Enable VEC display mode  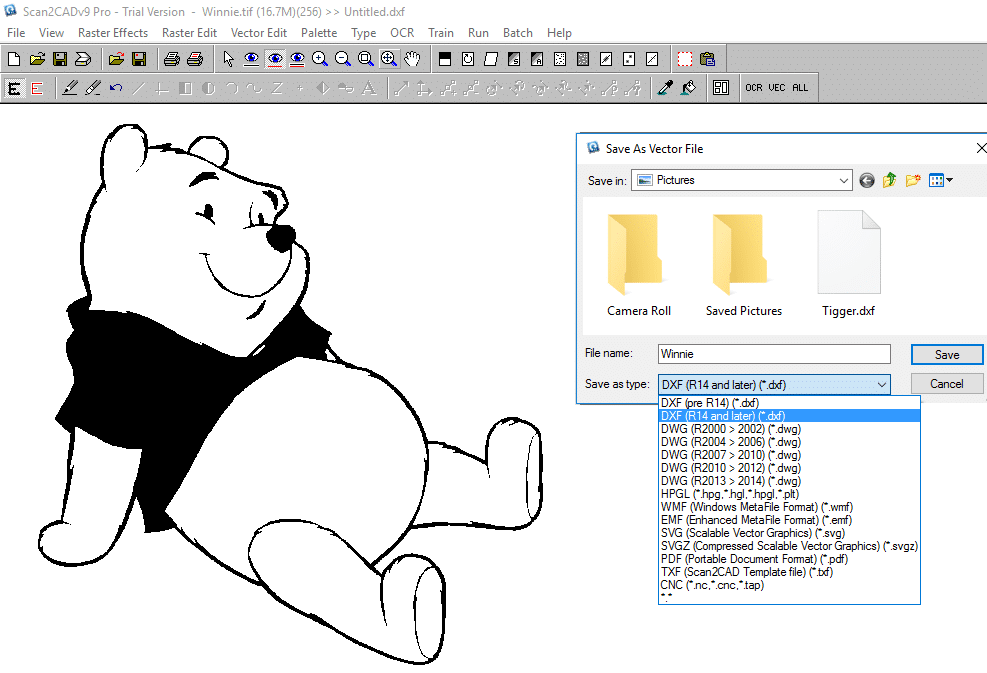[x=776, y=87]
